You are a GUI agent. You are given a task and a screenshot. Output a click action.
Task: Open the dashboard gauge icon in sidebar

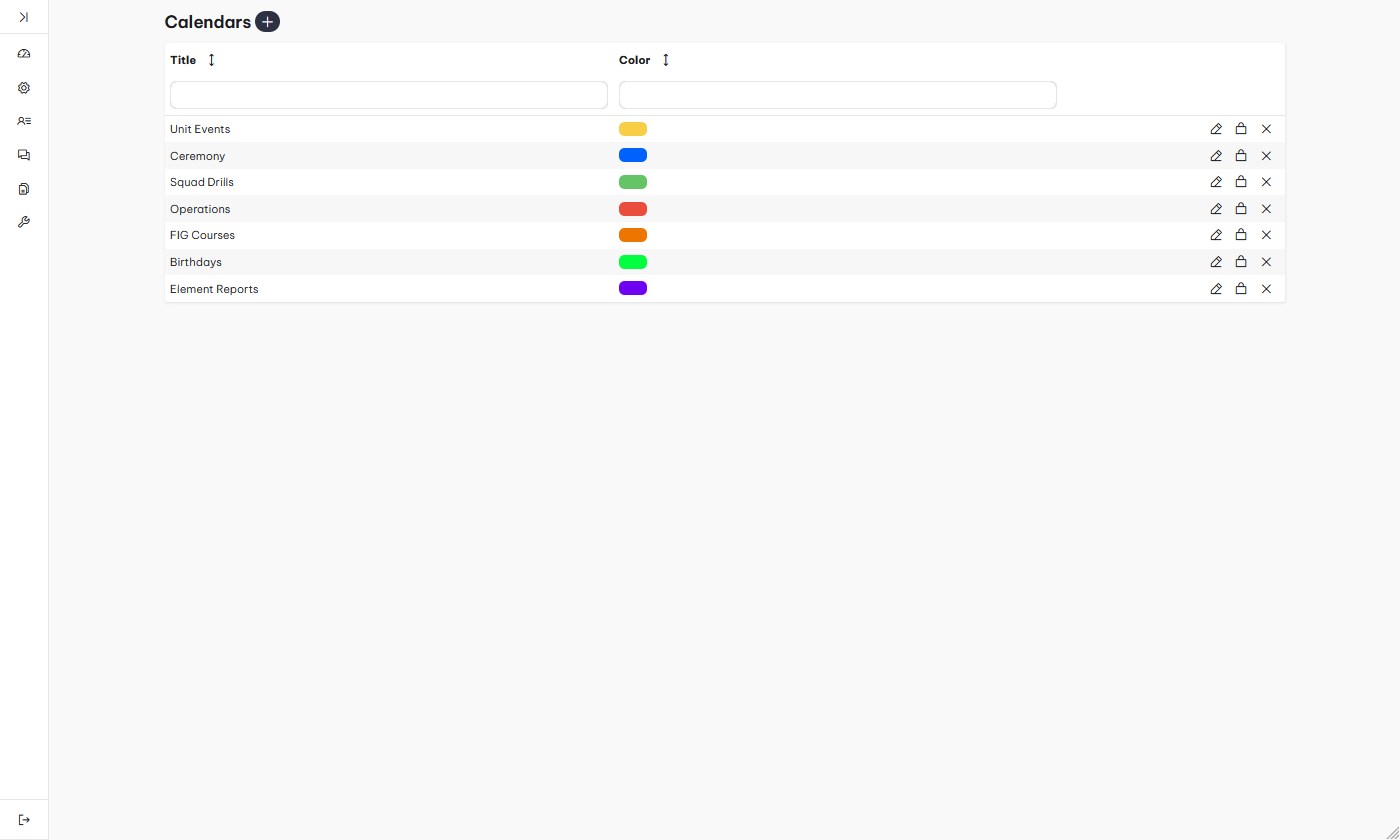(x=24, y=54)
